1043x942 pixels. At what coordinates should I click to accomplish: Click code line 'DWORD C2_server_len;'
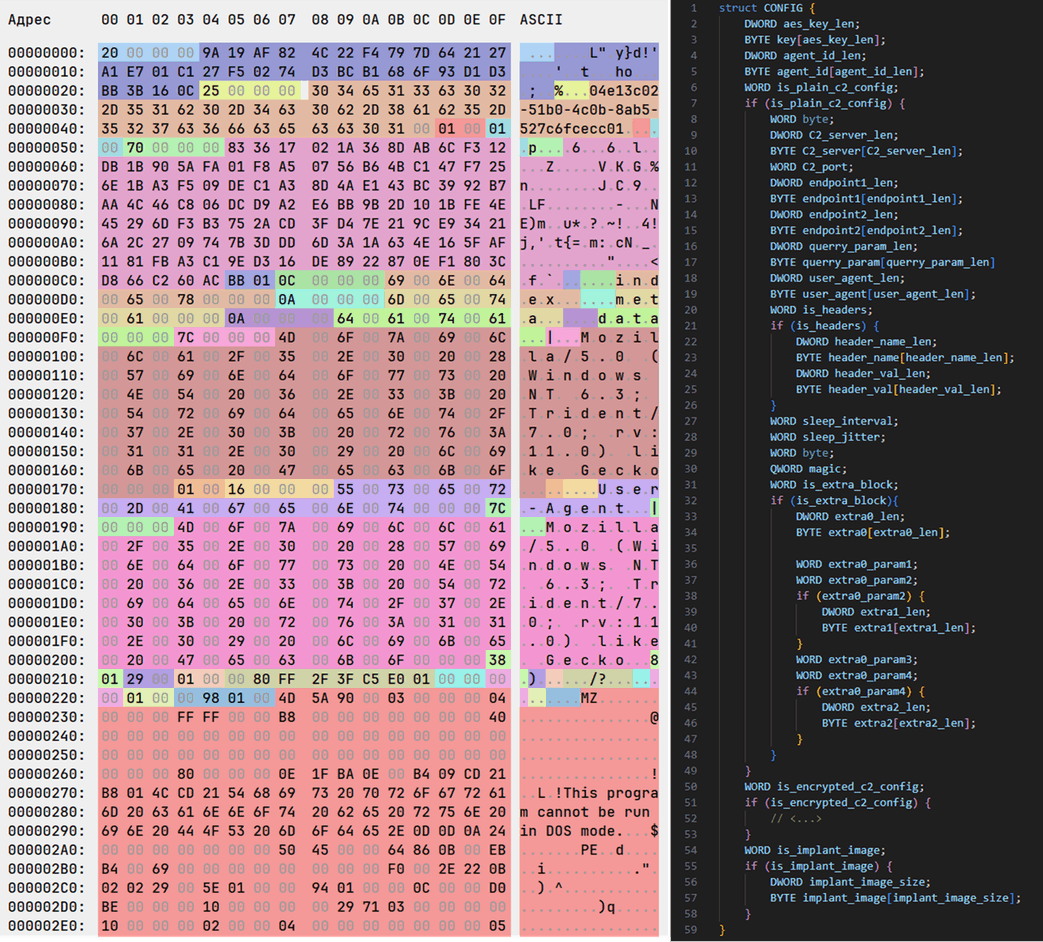click(x=833, y=135)
